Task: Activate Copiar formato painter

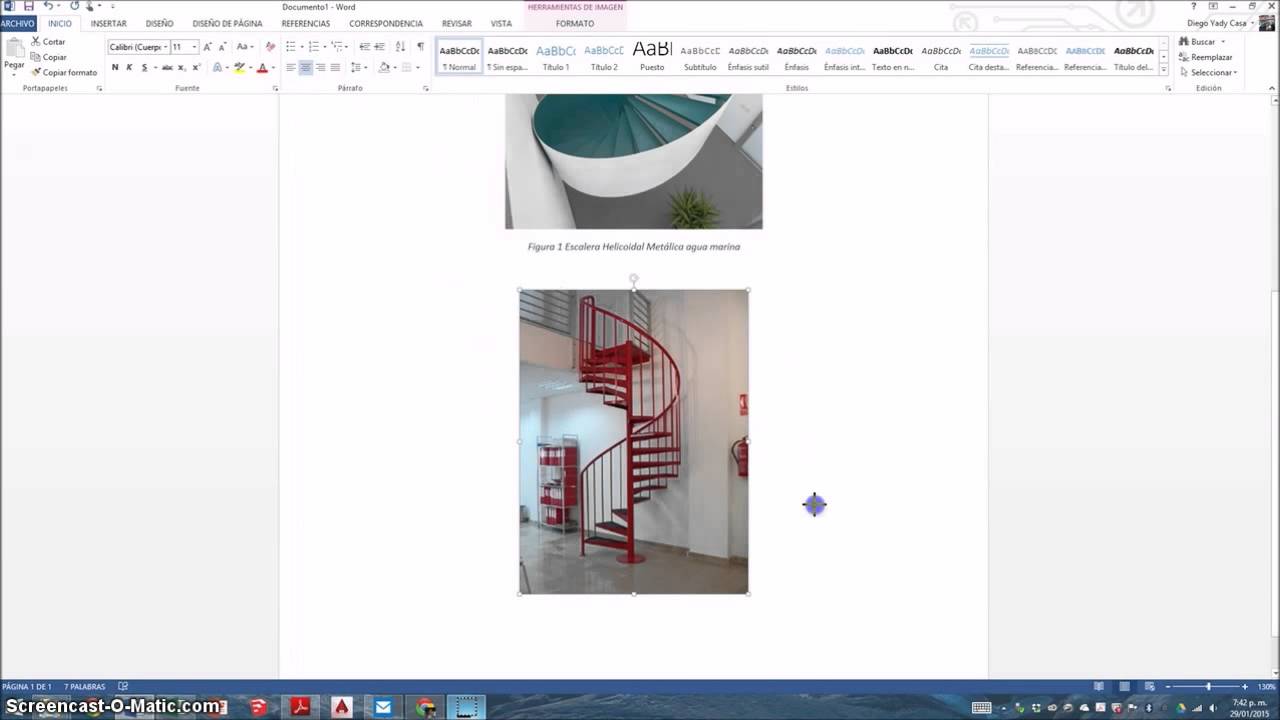Action: click(x=64, y=72)
